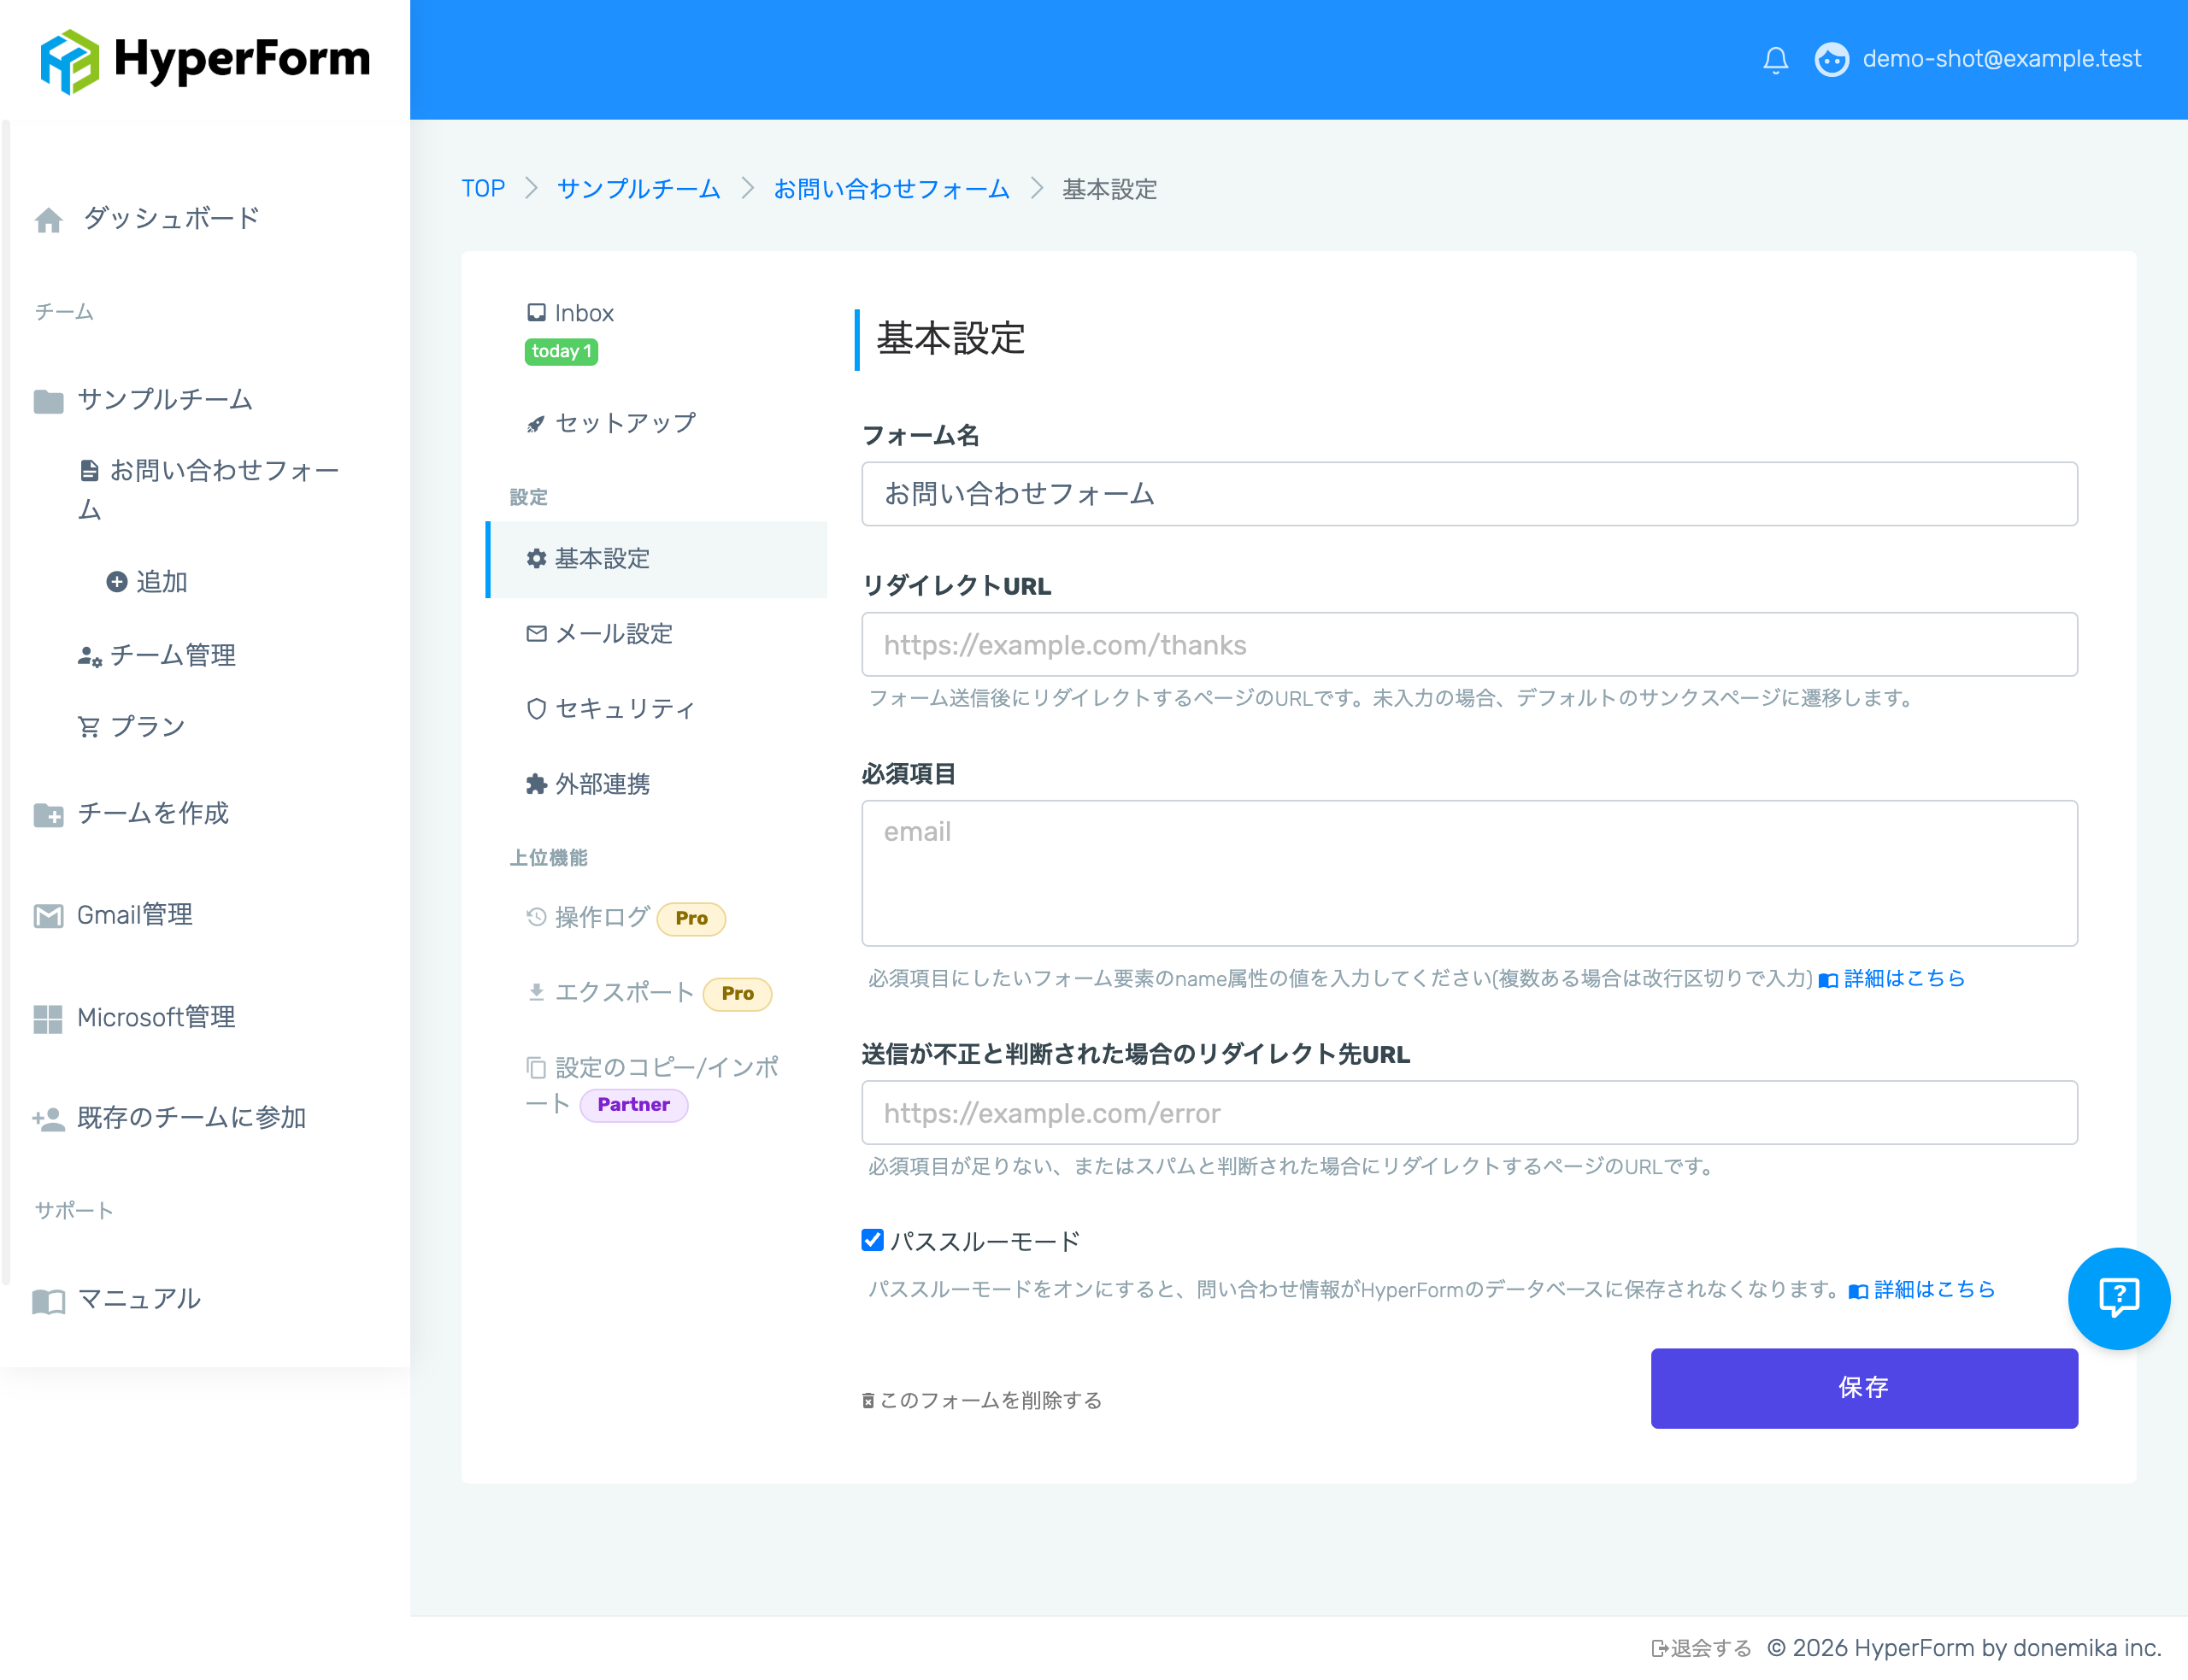Open チーム管理 in sidebar
This screenshot has width=2188, height=1680.
pos(172,655)
